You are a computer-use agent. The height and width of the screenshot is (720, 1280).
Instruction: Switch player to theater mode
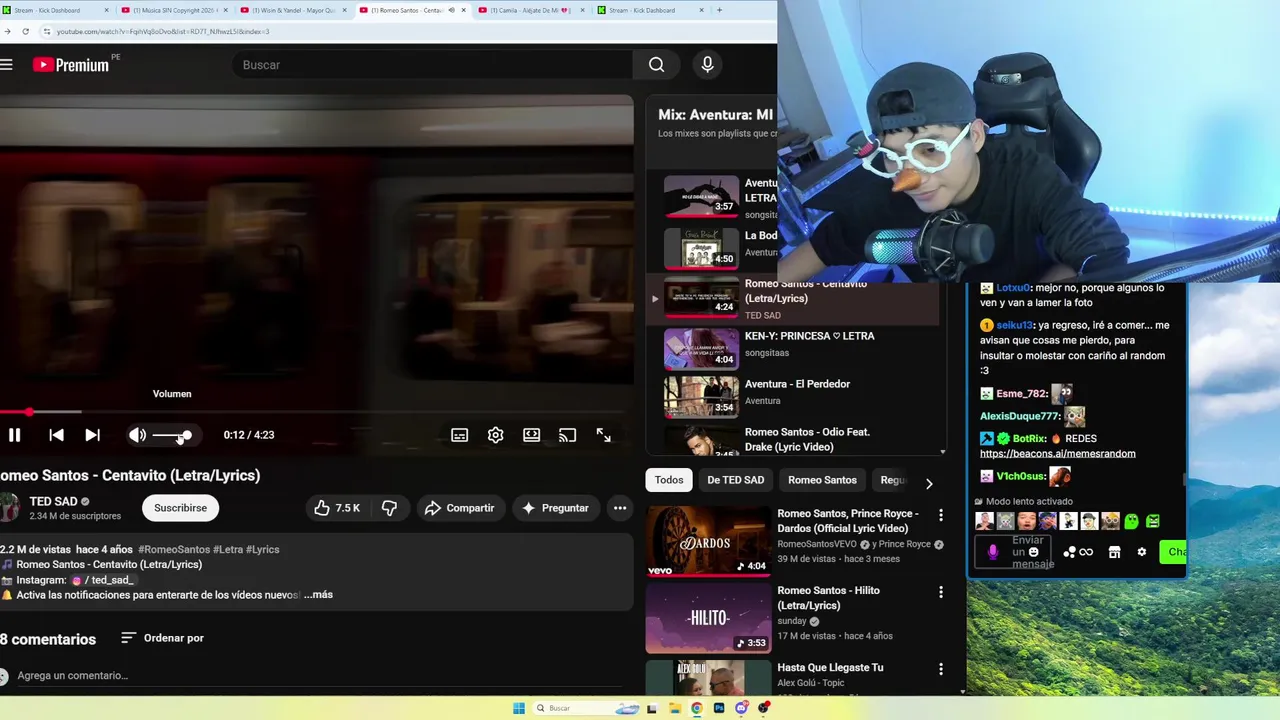tap(532, 435)
